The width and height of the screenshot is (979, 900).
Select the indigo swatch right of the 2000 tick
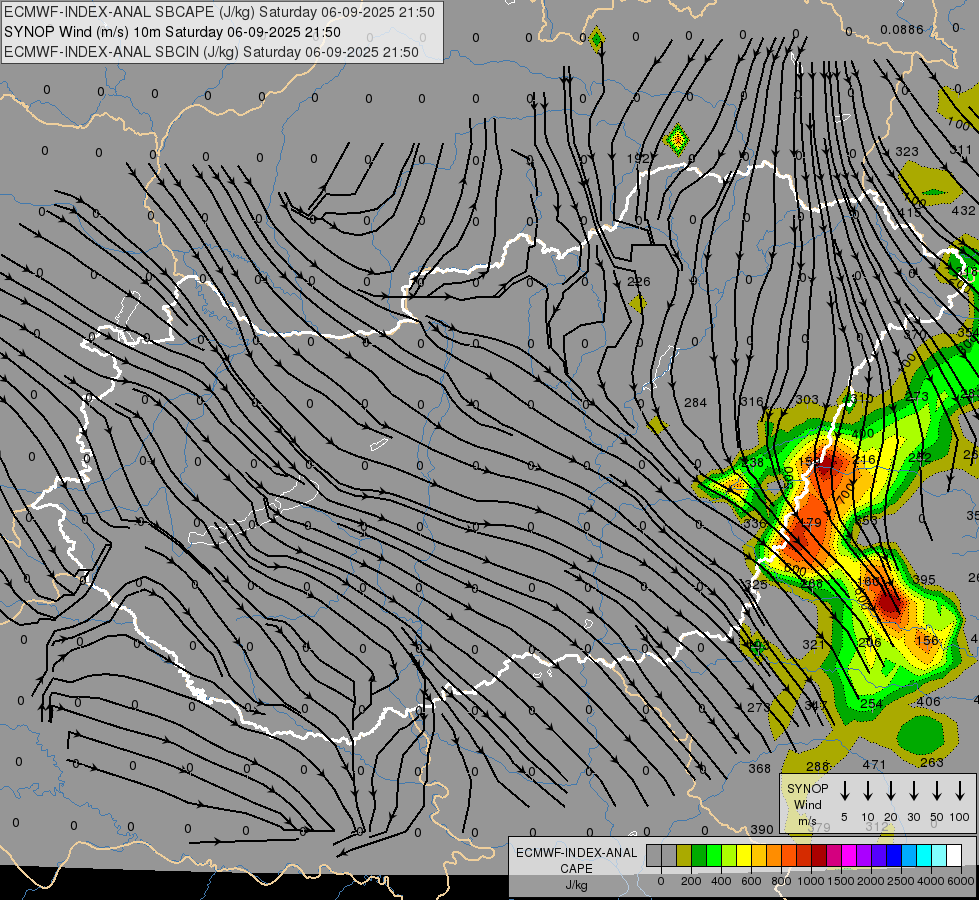click(x=878, y=856)
